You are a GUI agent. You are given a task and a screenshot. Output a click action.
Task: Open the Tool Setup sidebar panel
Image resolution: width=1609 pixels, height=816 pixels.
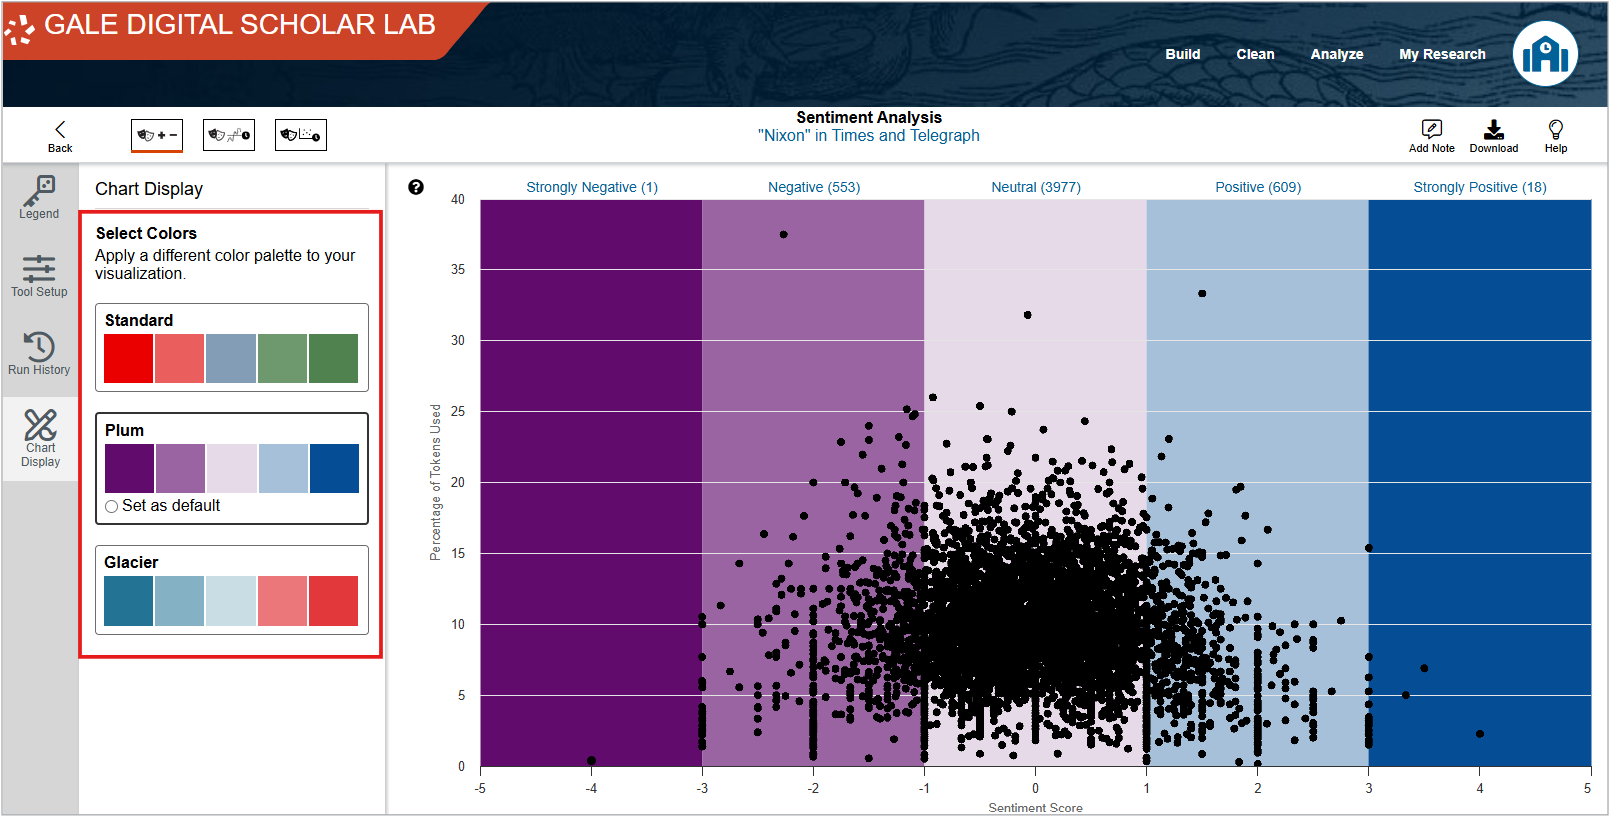39,276
